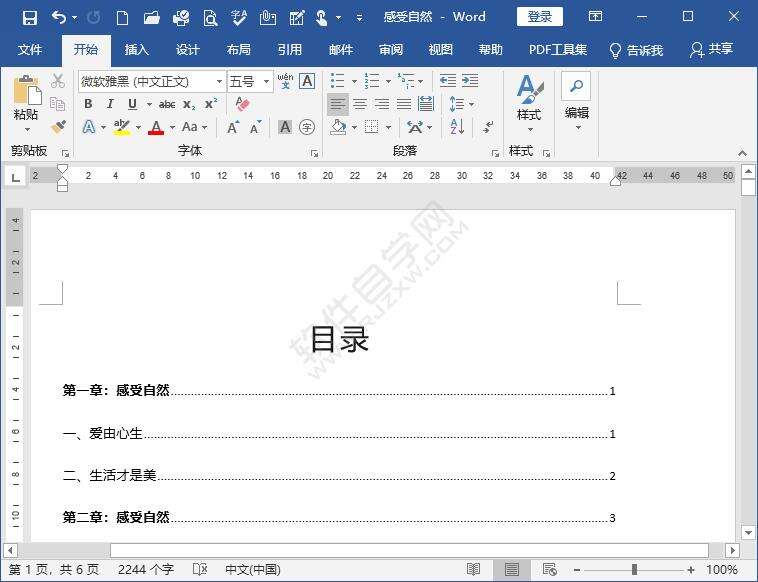The height and width of the screenshot is (582, 758).
Task: Apply character border icon
Action: [307, 81]
